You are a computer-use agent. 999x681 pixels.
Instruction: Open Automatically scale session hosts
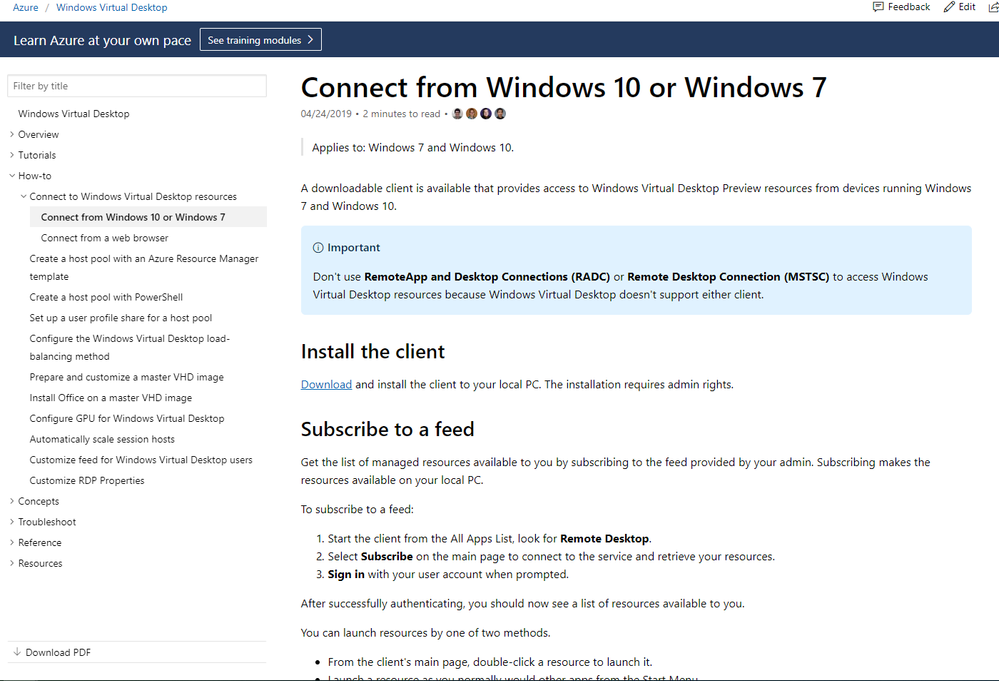[102, 439]
